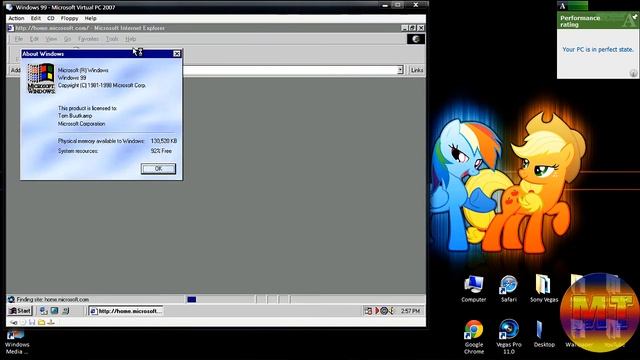This screenshot has height=360, width=640.
Task: Open the Vegas Pro 11.0 desktop shortcut
Action: [x=509, y=337]
